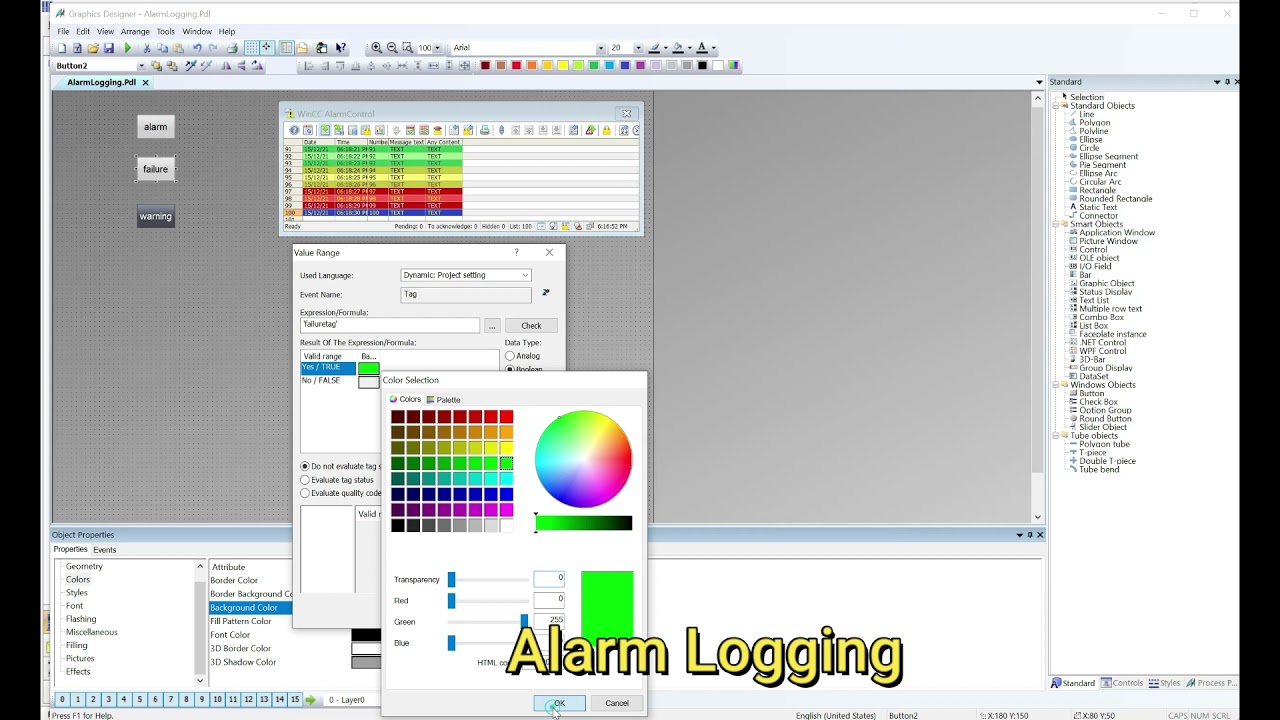Image resolution: width=1280 pixels, height=720 pixels.
Task: Collapse the Windows Objects tree node
Action: coord(1056,385)
